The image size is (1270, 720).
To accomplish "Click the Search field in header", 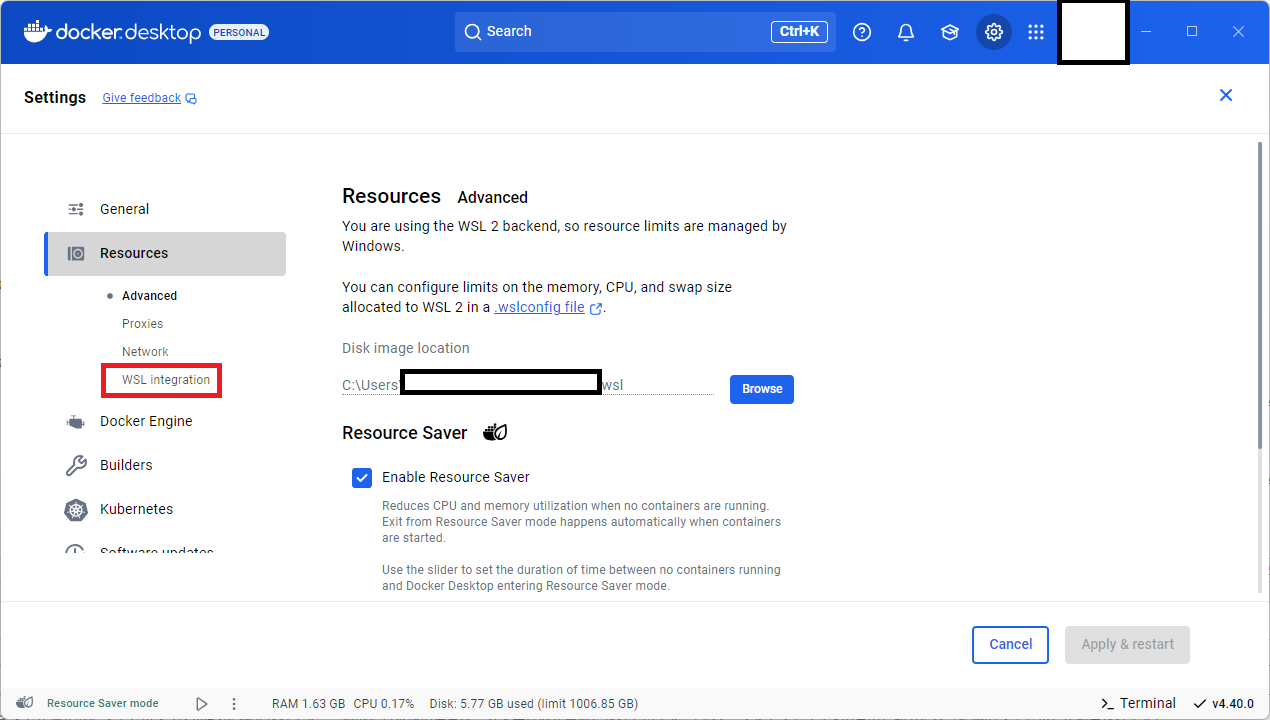I will pos(620,32).
